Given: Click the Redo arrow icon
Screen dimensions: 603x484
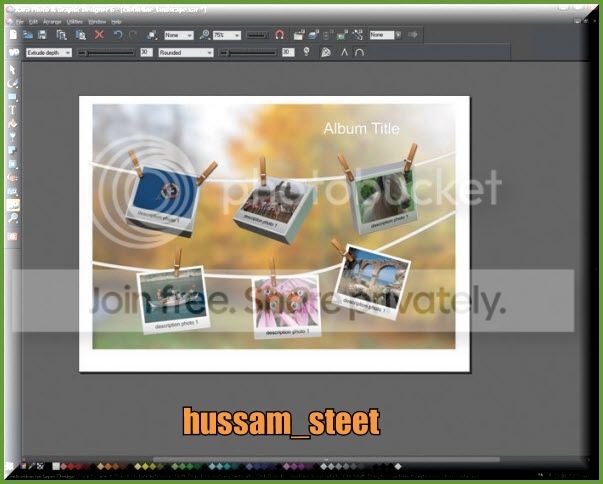Looking at the screenshot, I should click(133, 34).
